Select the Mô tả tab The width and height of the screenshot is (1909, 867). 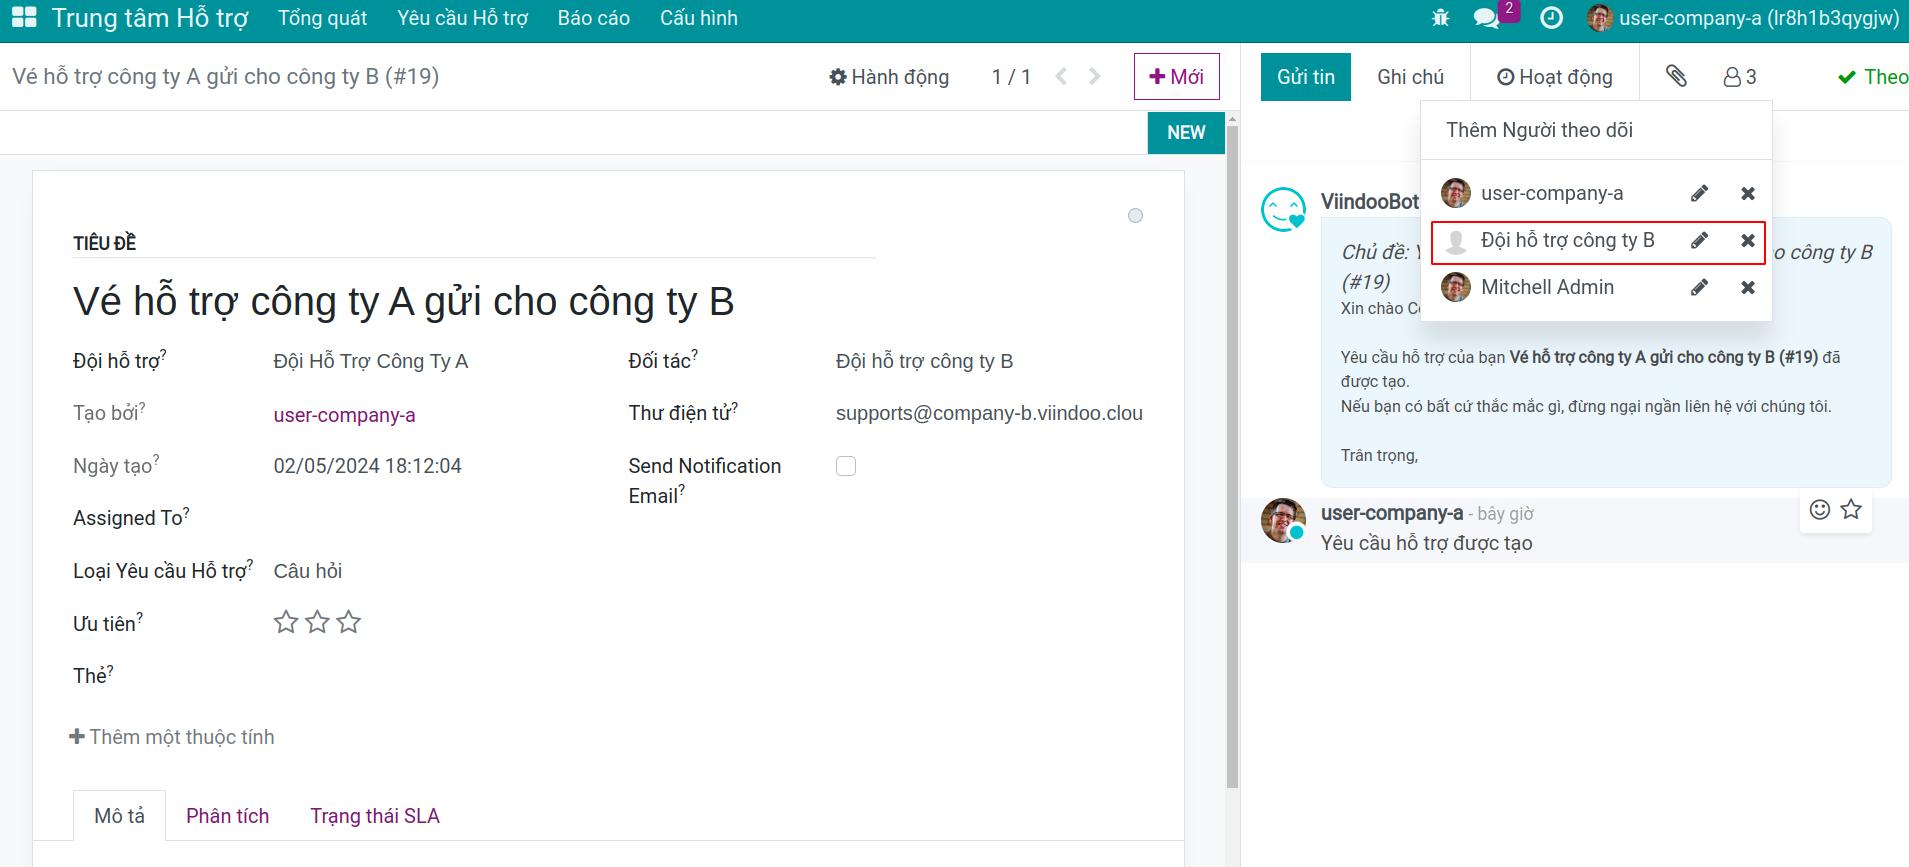[x=119, y=816]
